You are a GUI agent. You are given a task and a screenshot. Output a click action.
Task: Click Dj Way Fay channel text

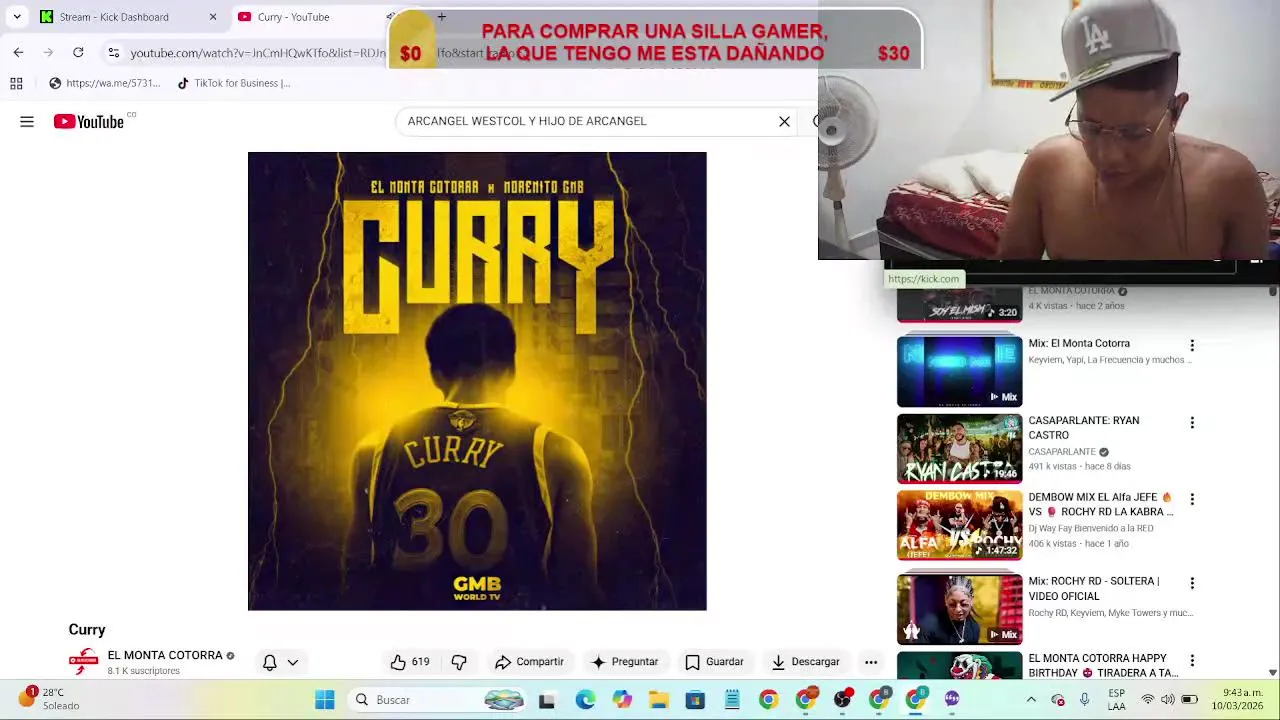(1091, 528)
